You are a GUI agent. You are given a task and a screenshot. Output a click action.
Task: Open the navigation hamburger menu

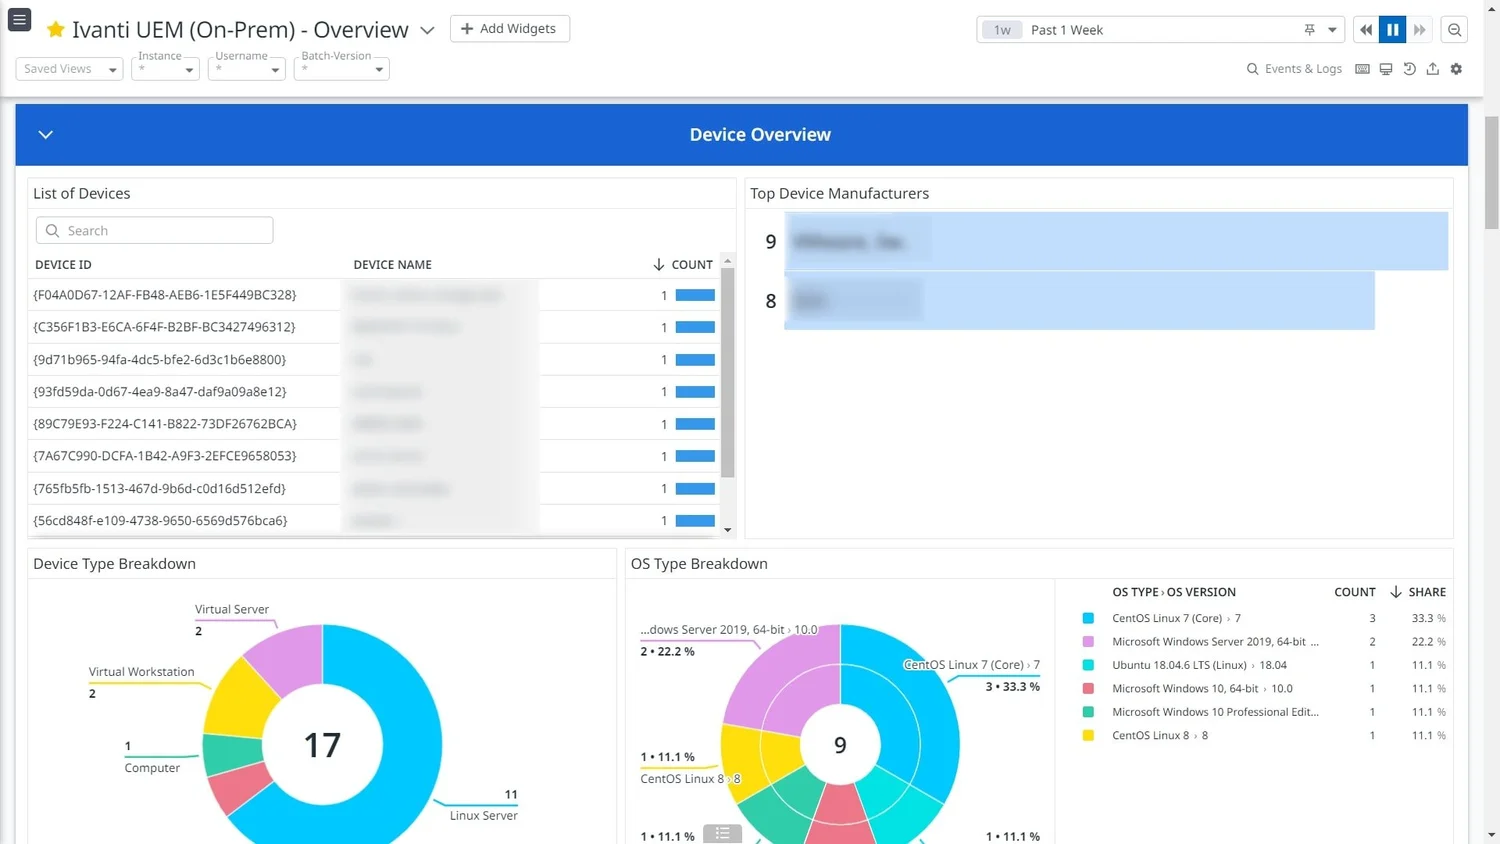(x=19, y=19)
